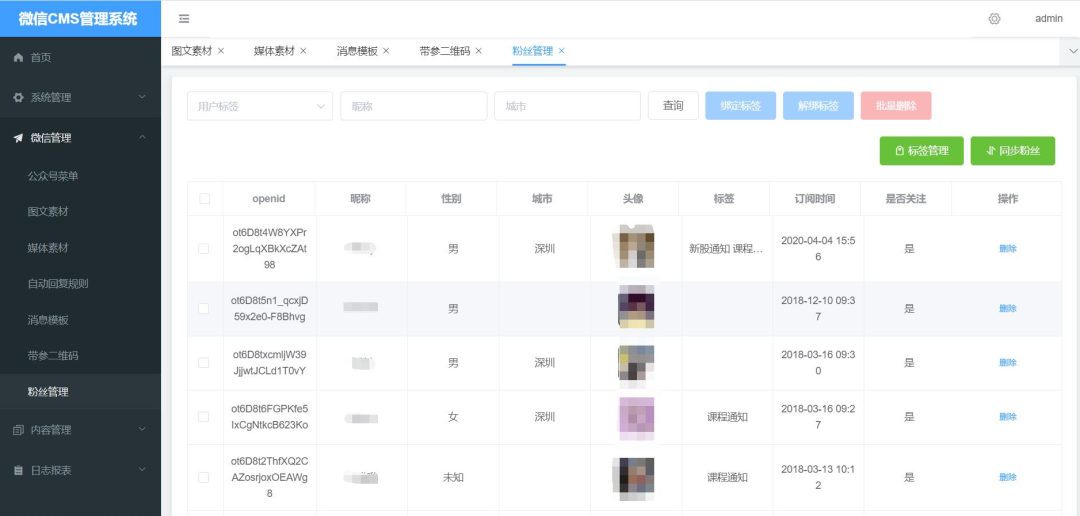
Task: Toggle the select-all checkbox in table header
Action: [x=205, y=199]
